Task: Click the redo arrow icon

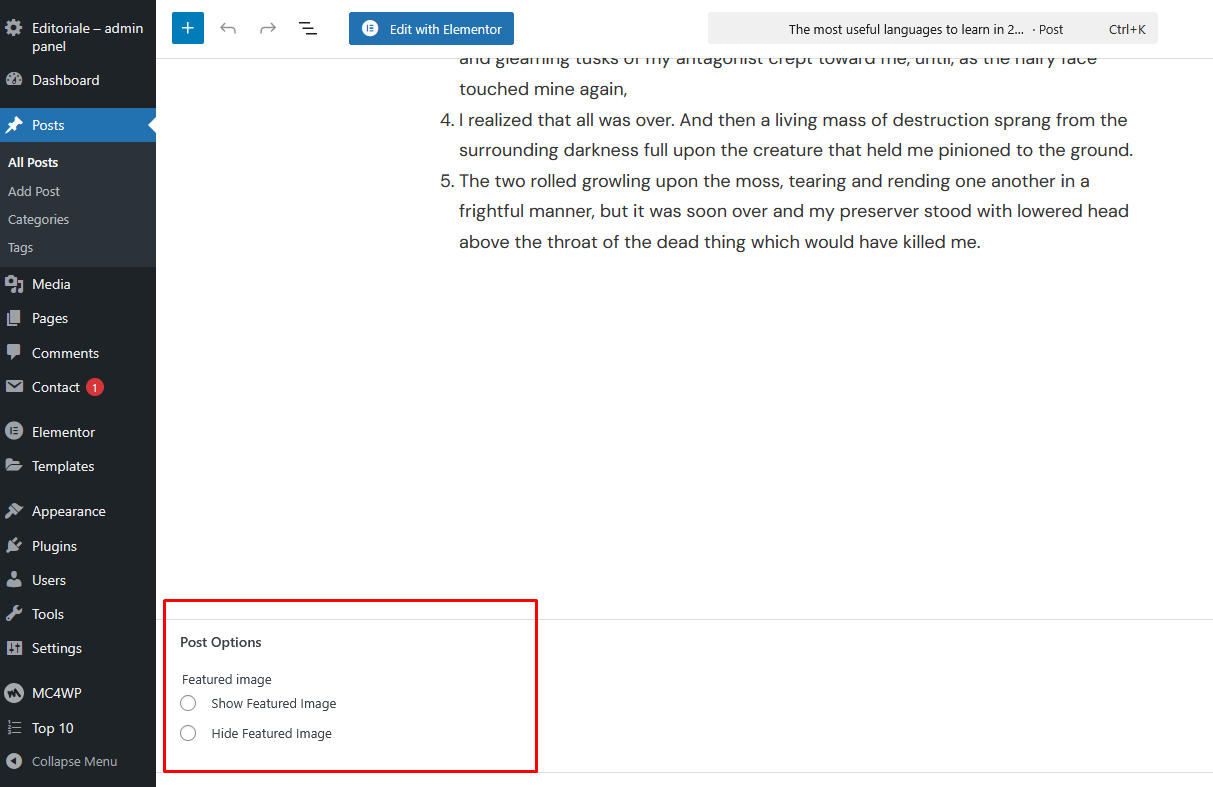Action: [x=268, y=28]
